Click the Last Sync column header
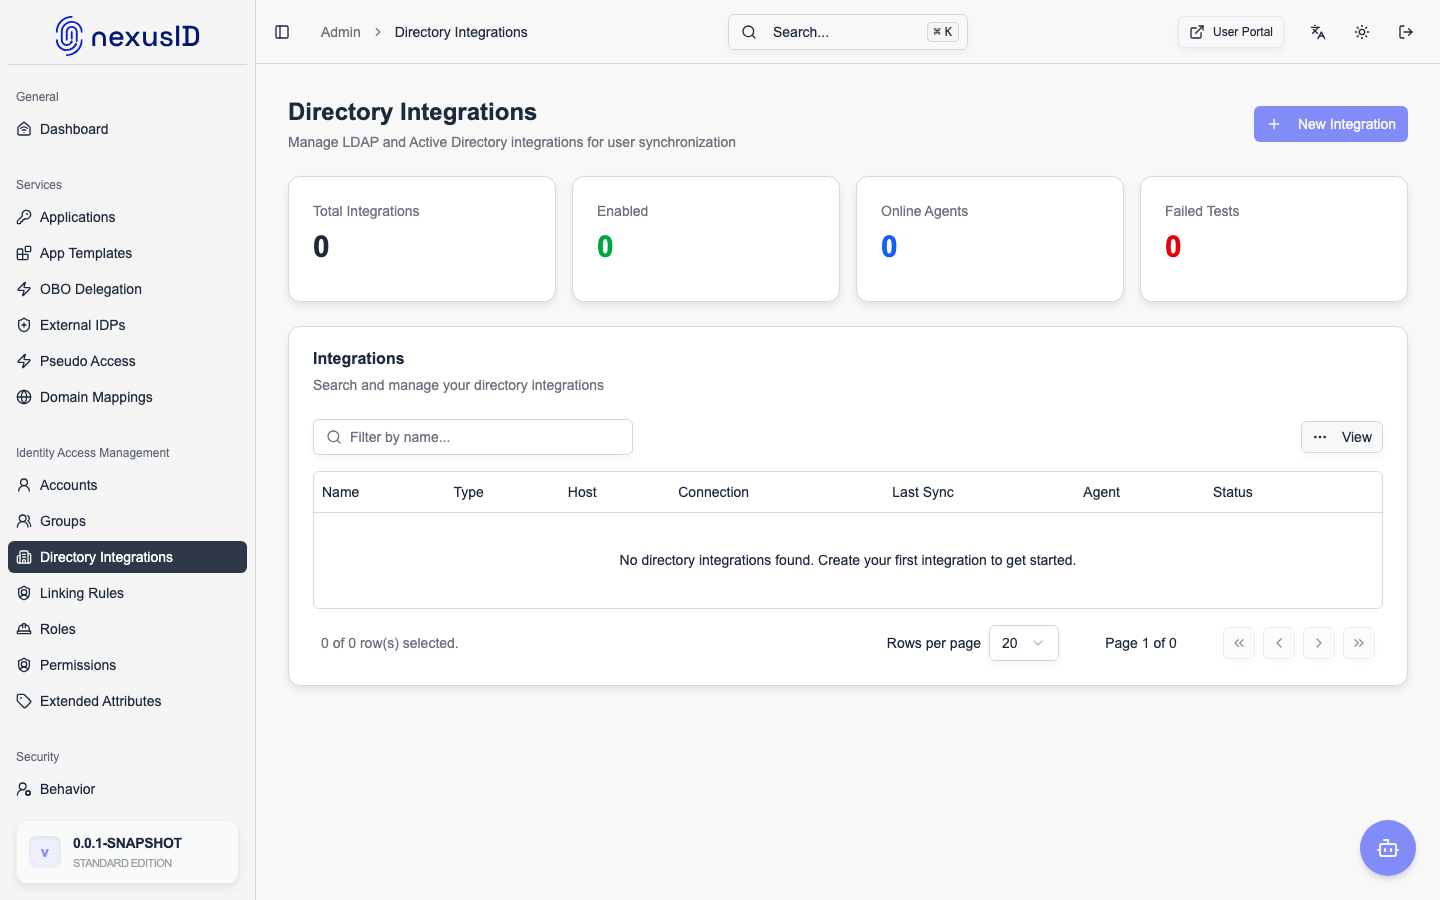Image resolution: width=1440 pixels, height=900 pixels. click(x=922, y=492)
